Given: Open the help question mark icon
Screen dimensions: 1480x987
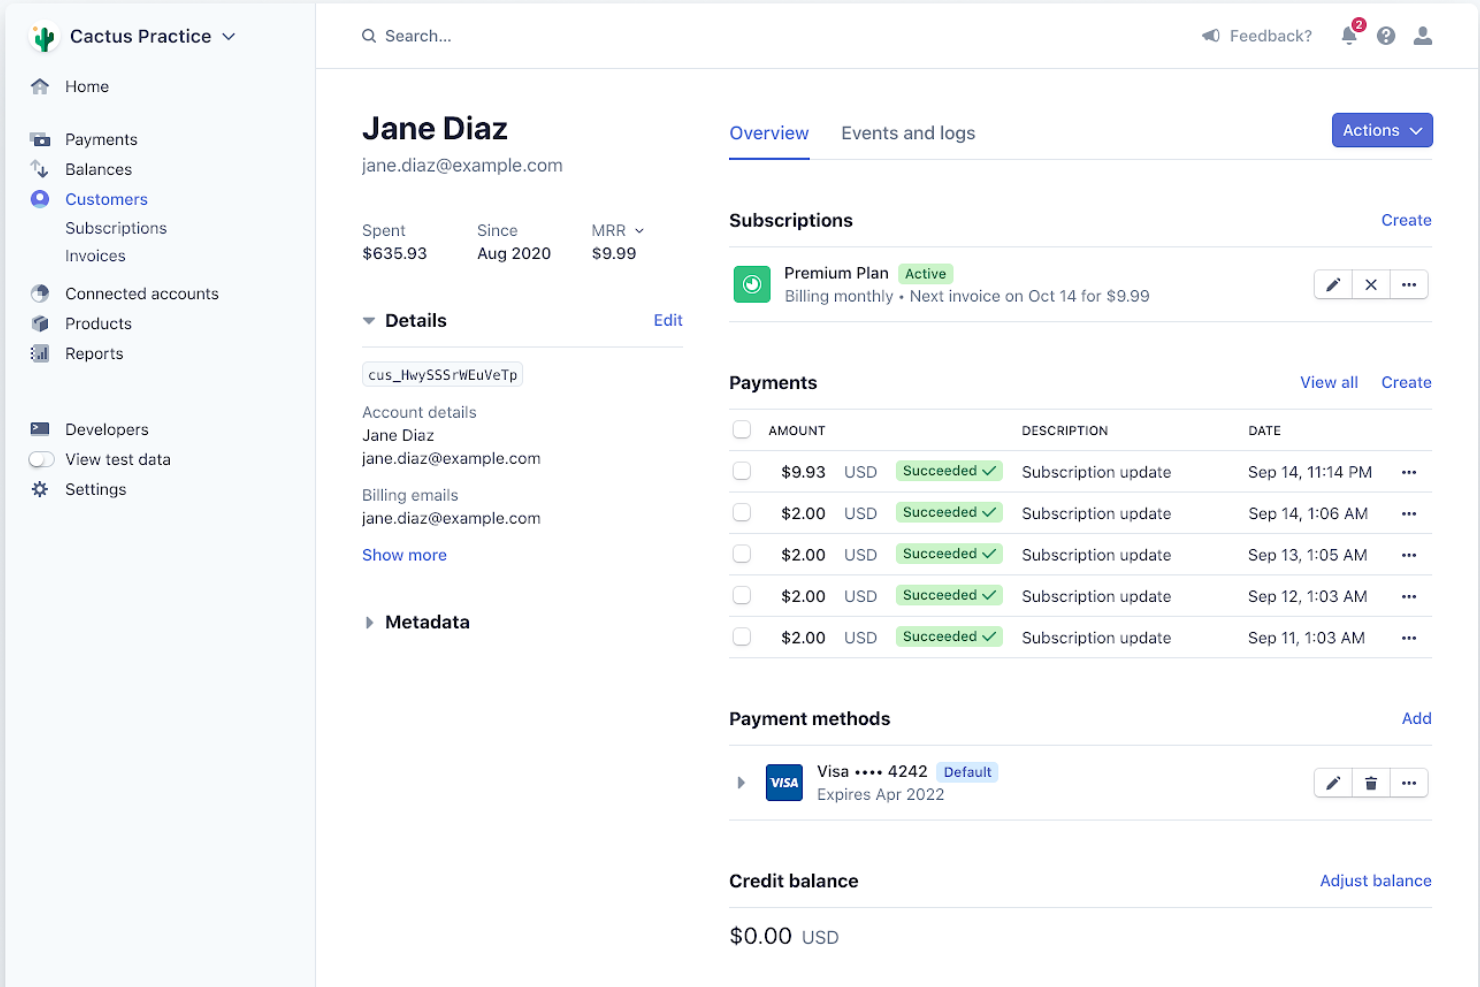Looking at the screenshot, I should click(x=1386, y=36).
